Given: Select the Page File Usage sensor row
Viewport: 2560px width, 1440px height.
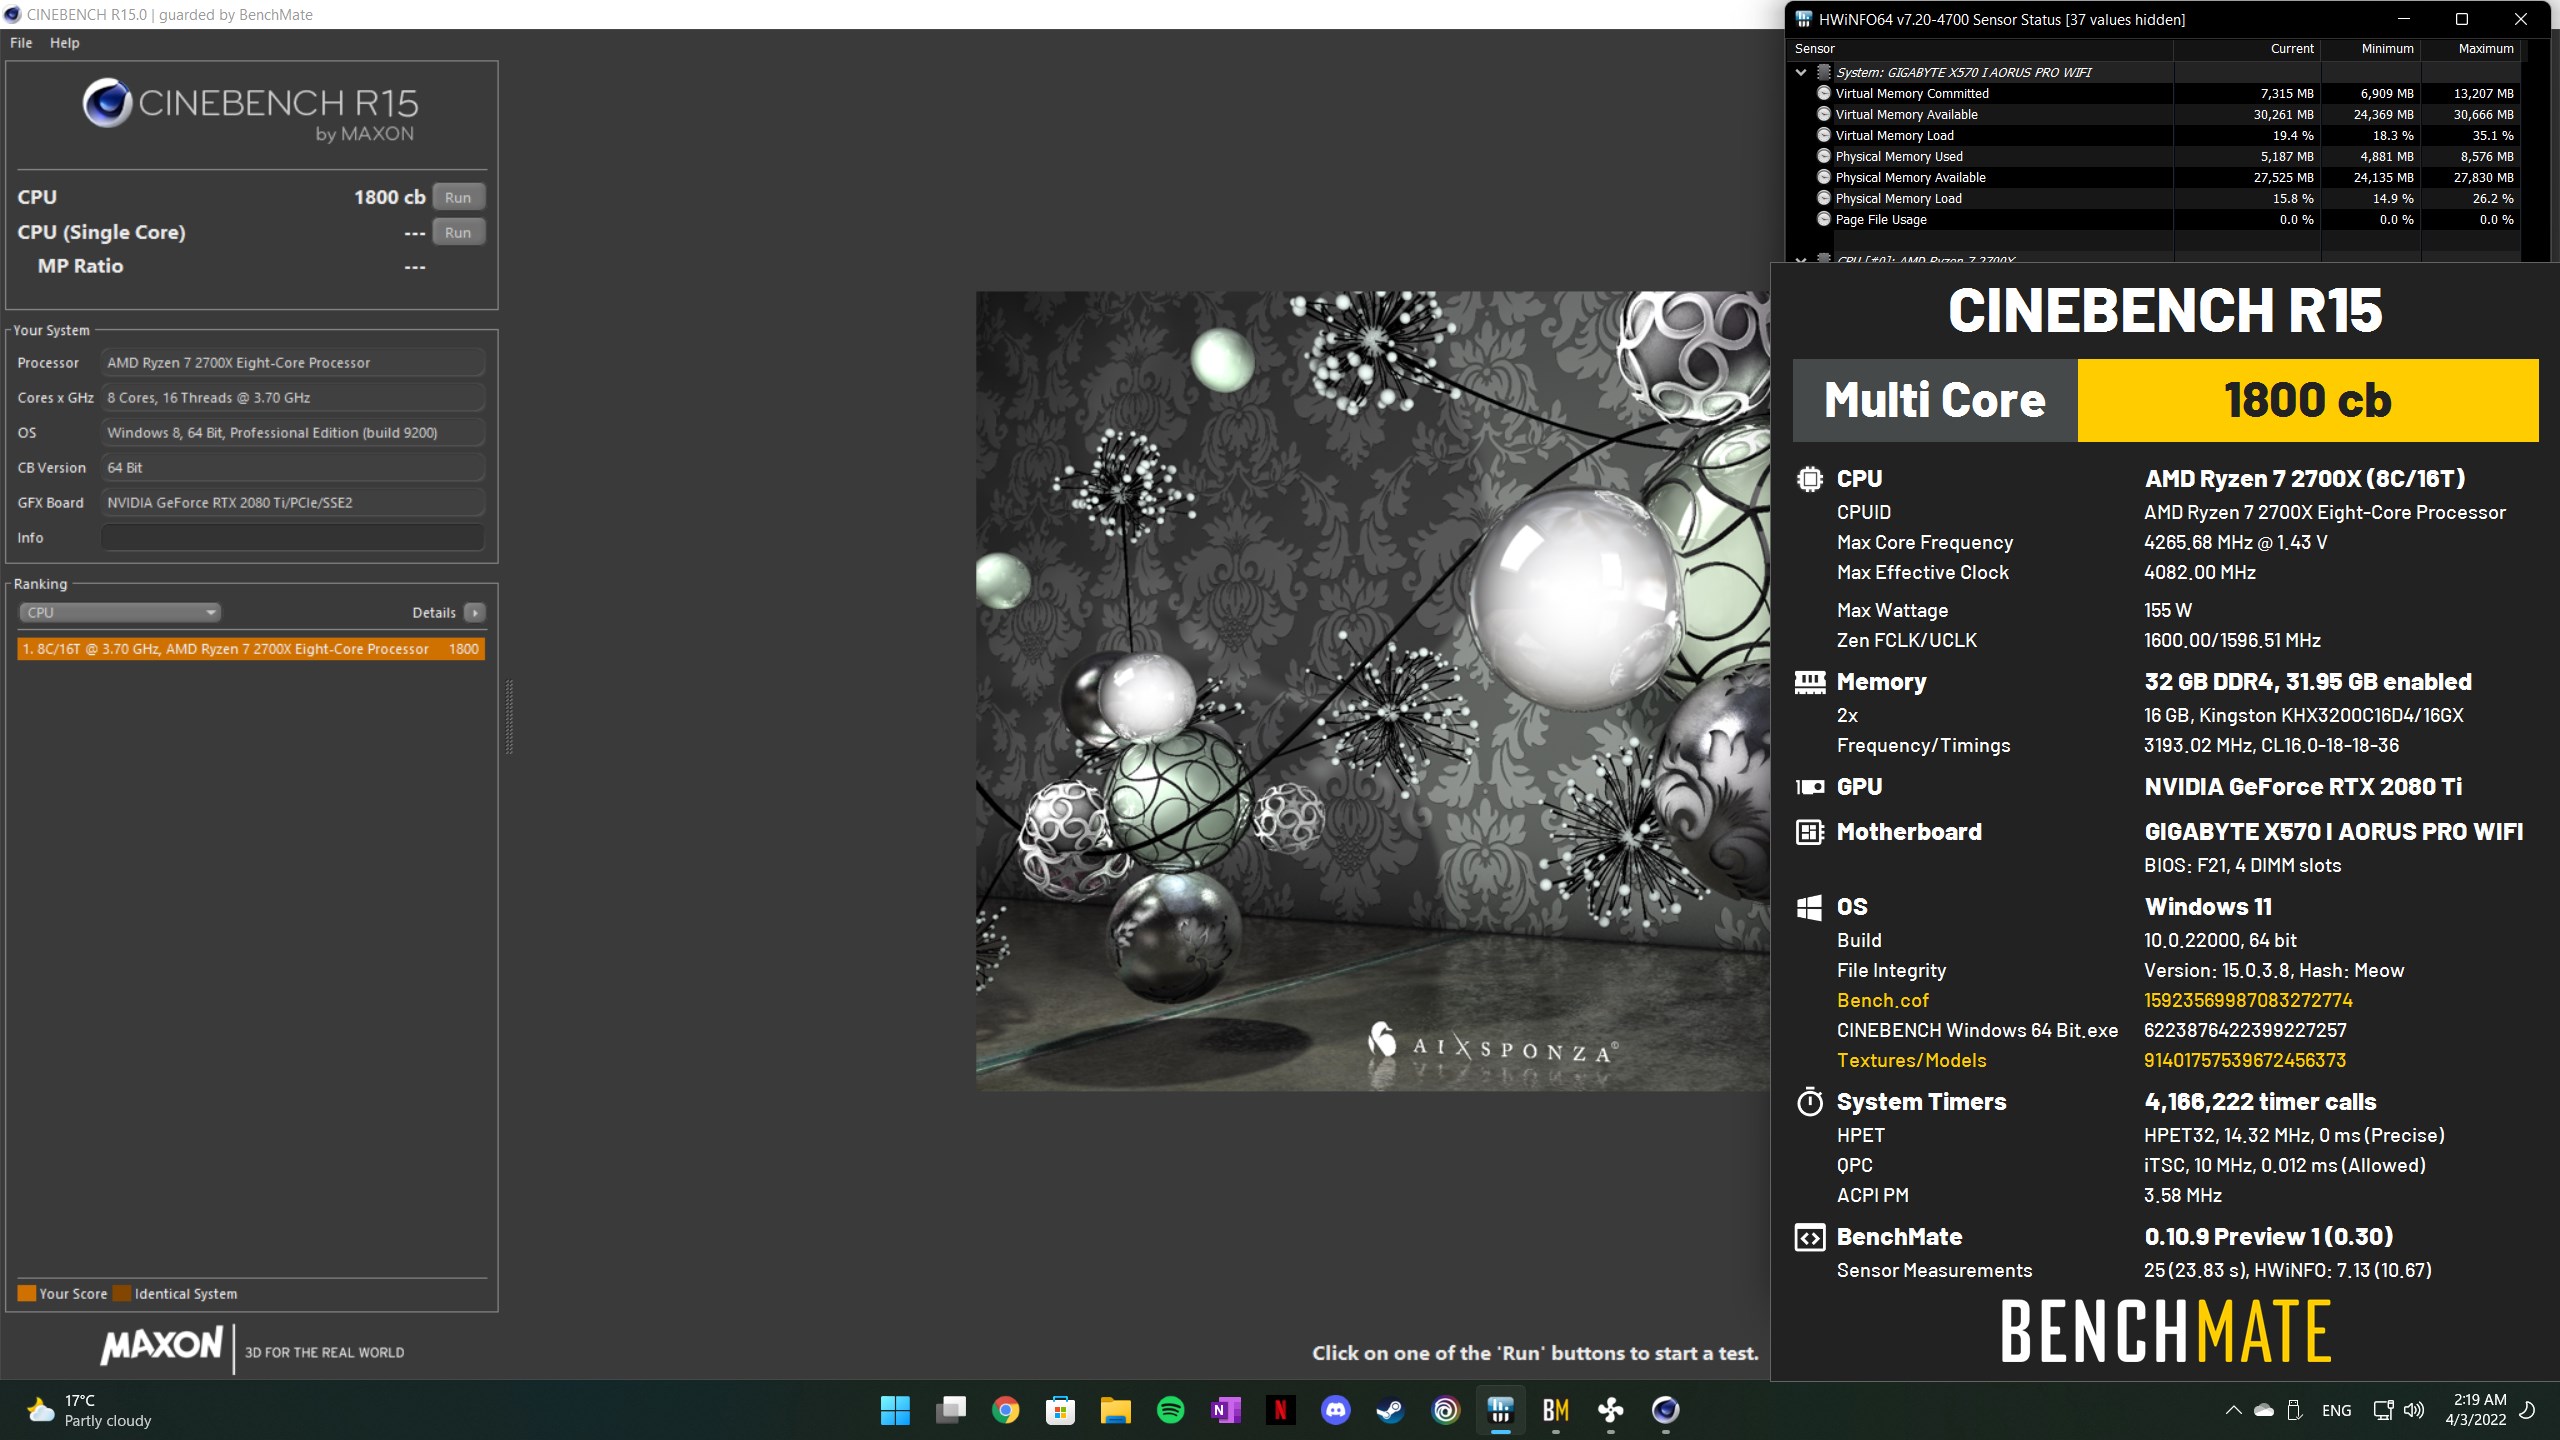Looking at the screenshot, I should click(x=2152, y=219).
